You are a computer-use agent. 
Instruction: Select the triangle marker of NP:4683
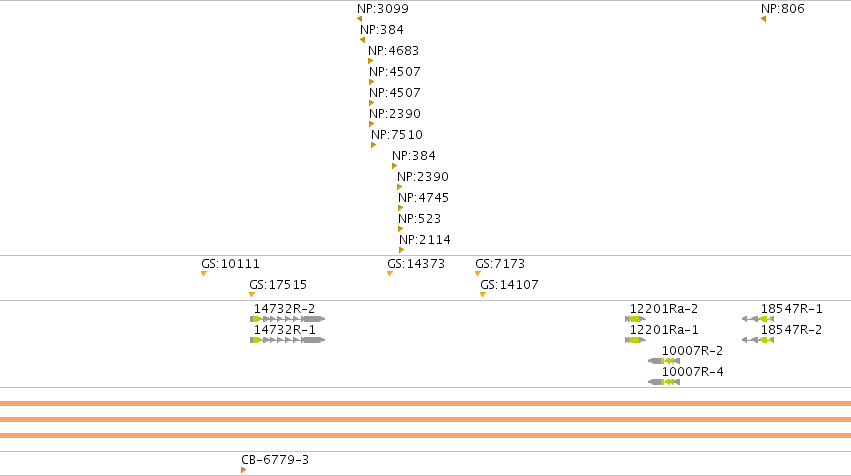[x=371, y=61]
